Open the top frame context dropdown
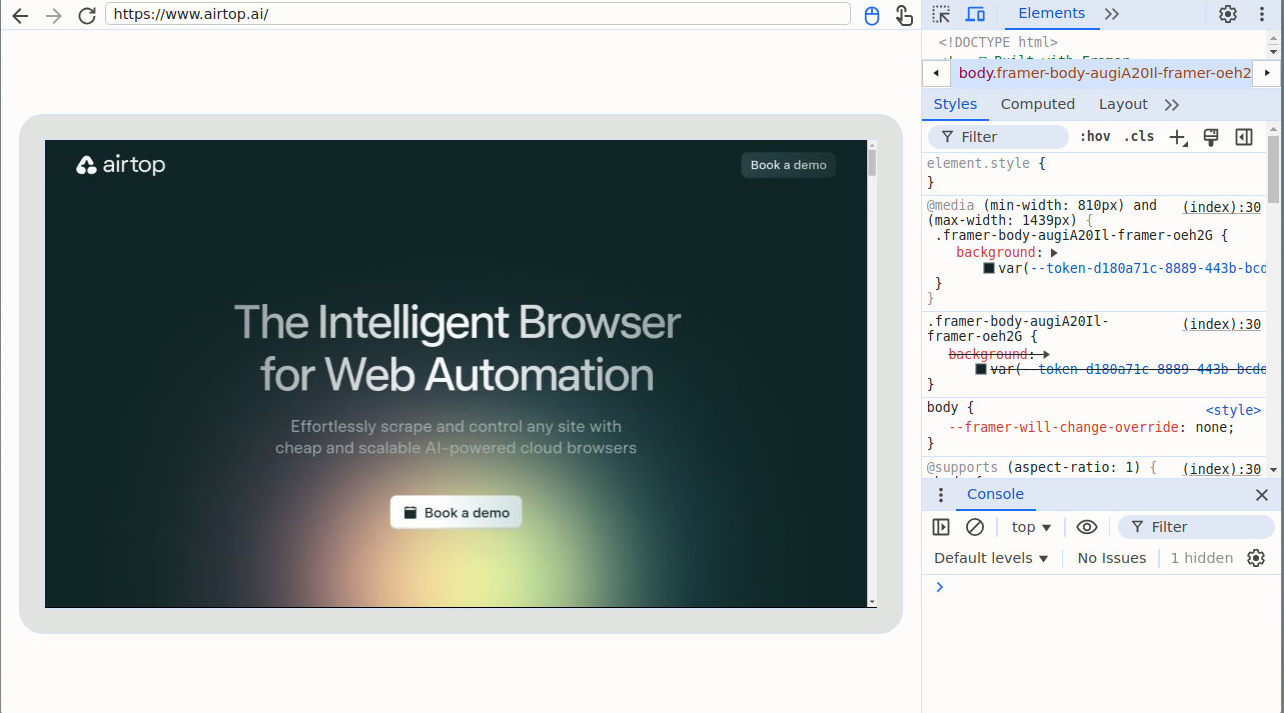The width and height of the screenshot is (1284, 713). [1031, 527]
